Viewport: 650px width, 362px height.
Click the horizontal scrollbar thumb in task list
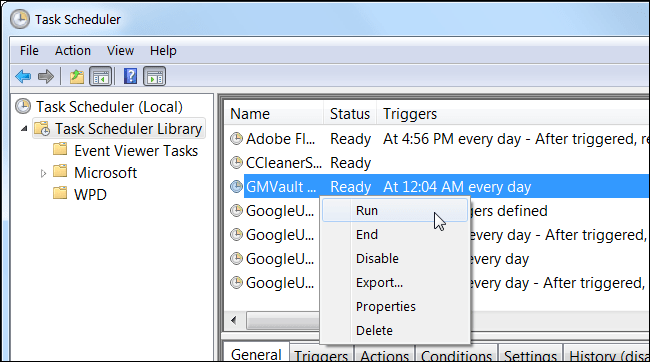coord(283,320)
